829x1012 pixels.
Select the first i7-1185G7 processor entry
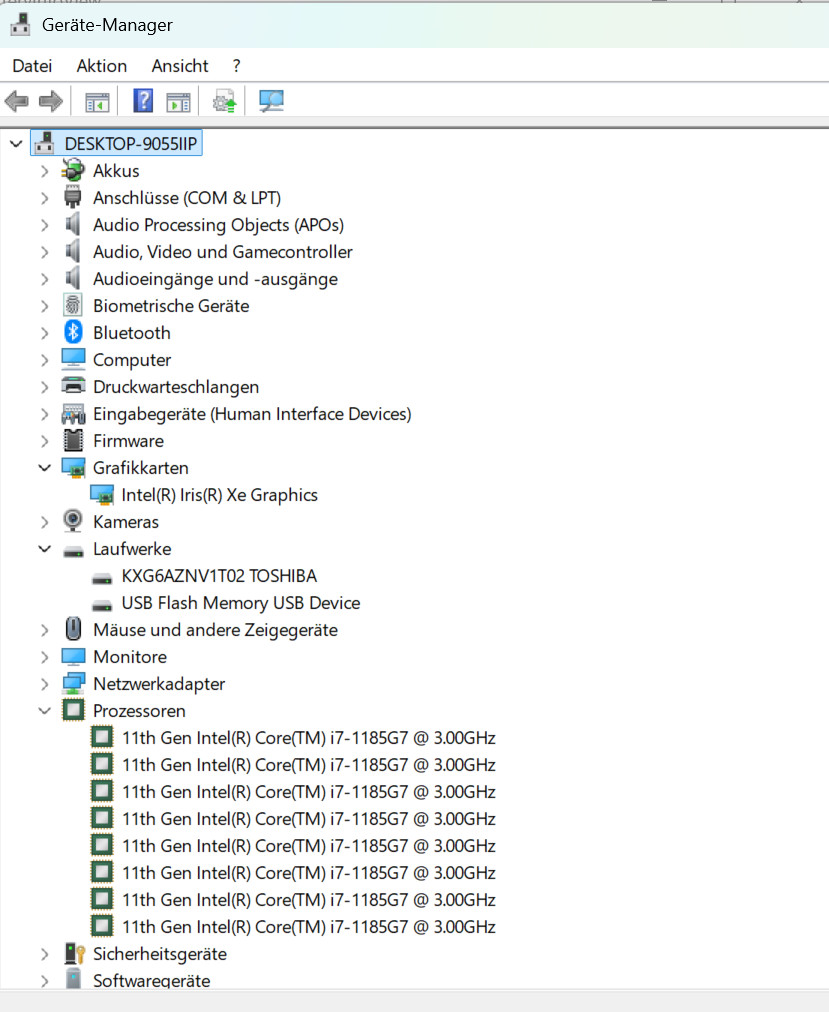pyautogui.click(x=309, y=738)
